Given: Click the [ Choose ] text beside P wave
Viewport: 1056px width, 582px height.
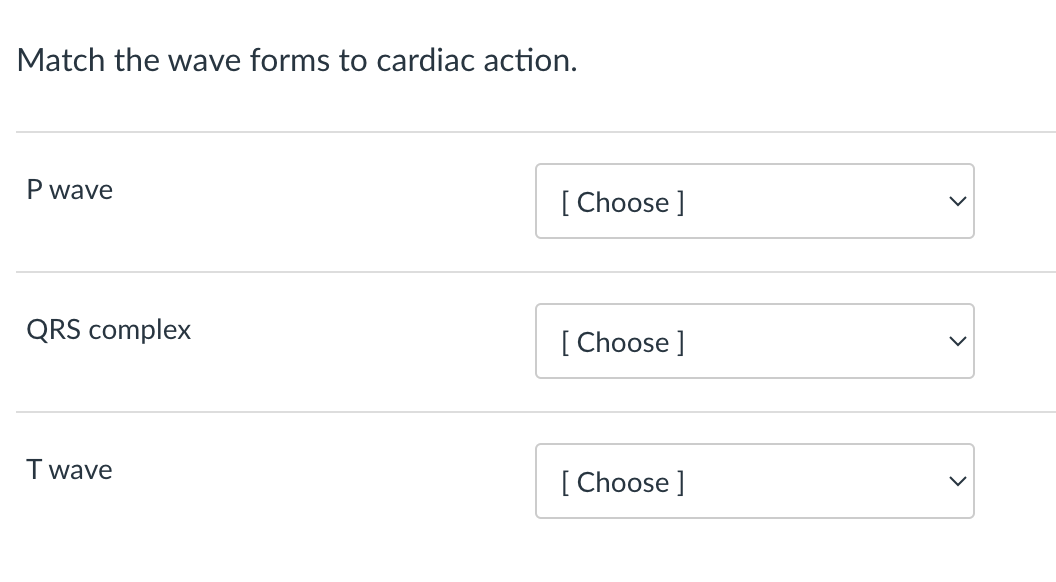Looking at the screenshot, I should (621, 202).
